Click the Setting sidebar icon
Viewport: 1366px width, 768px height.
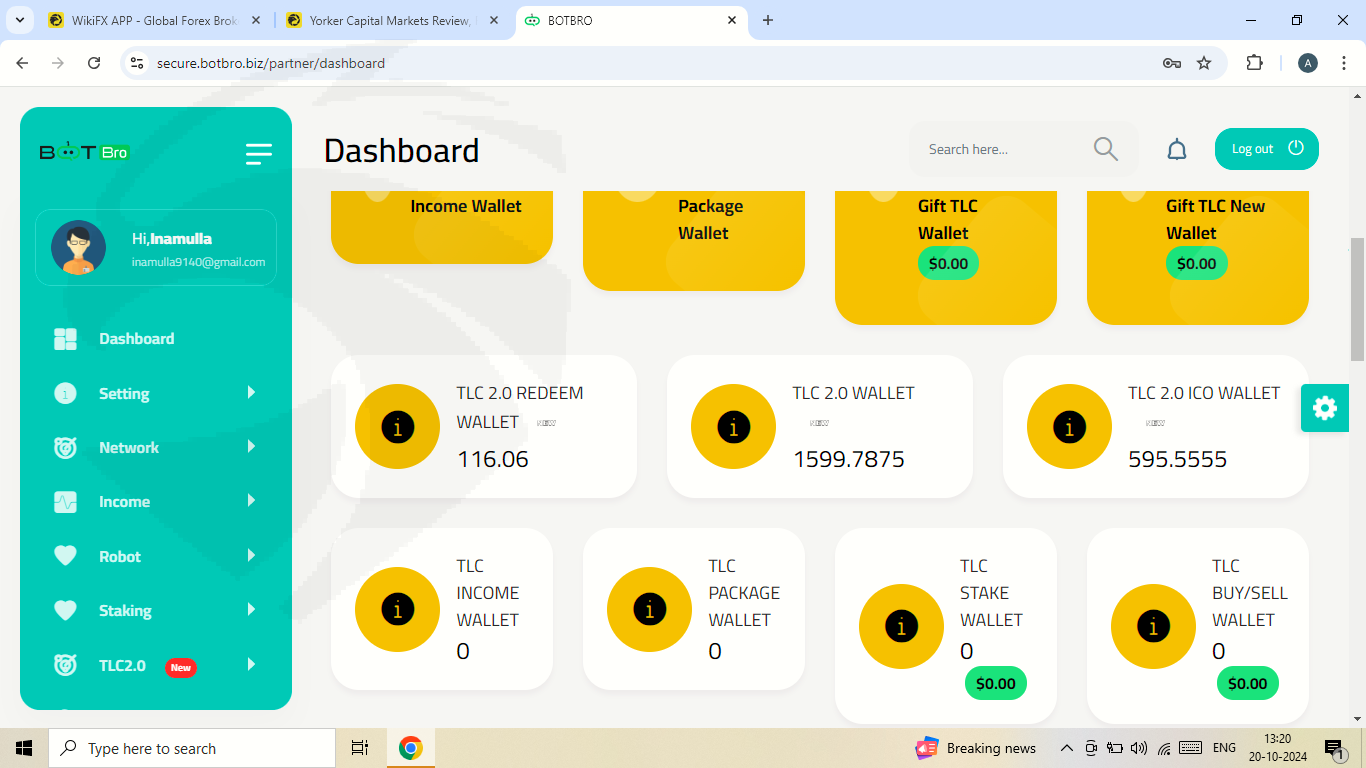pyautogui.click(x=65, y=394)
